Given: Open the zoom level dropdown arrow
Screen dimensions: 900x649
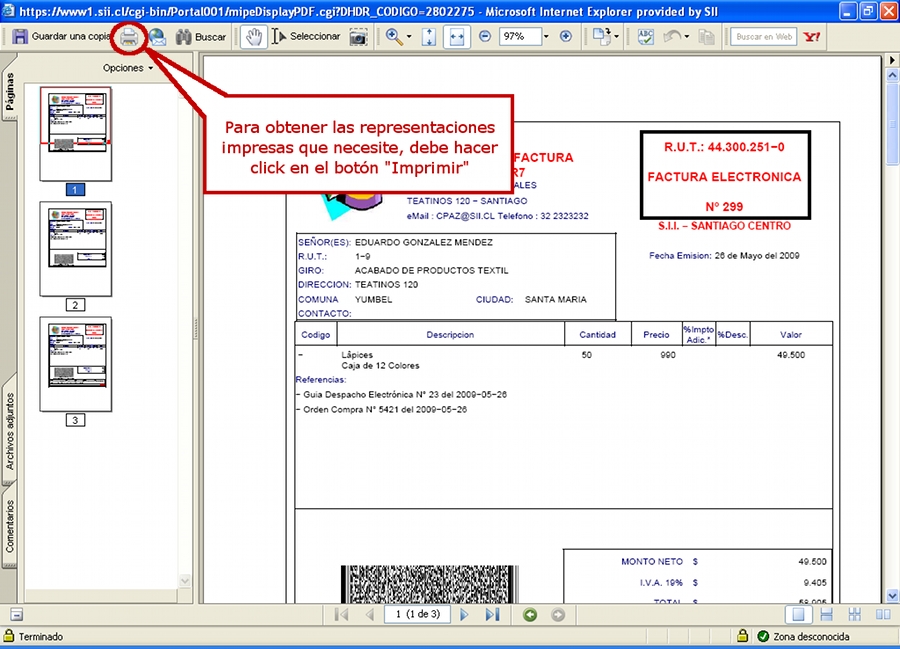Looking at the screenshot, I should (x=546, y=37).
